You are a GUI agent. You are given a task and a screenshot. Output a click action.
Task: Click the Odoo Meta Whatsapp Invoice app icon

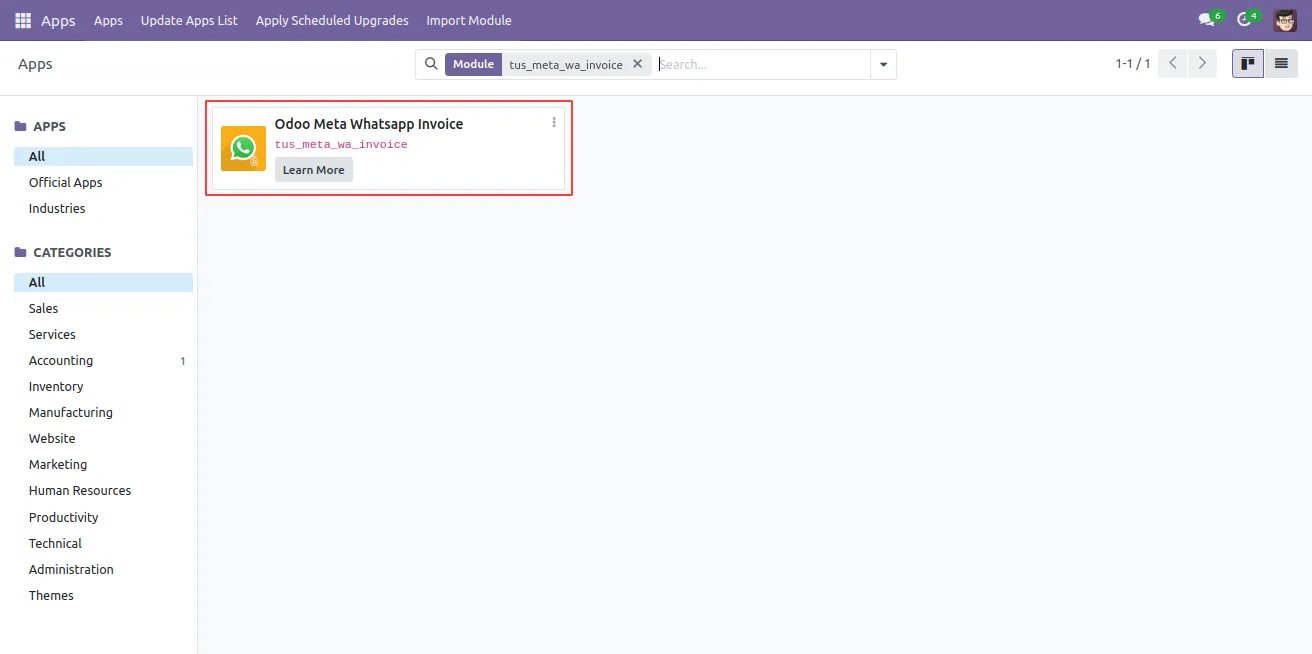[243, 148]
